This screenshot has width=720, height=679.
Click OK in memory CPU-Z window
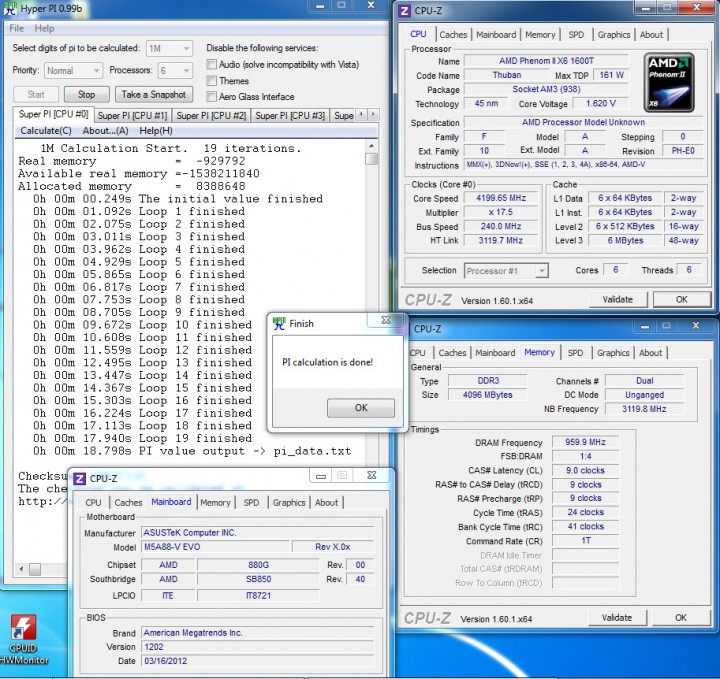[x=681, y=618]
